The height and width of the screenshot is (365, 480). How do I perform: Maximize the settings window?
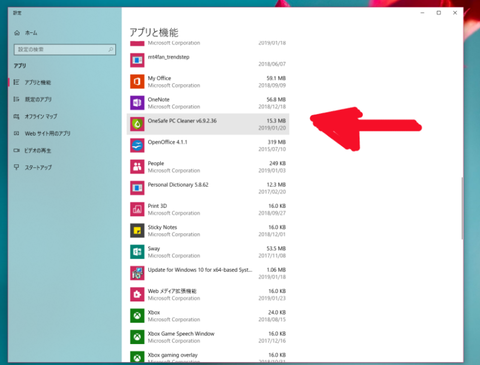[x=439, y=13]
